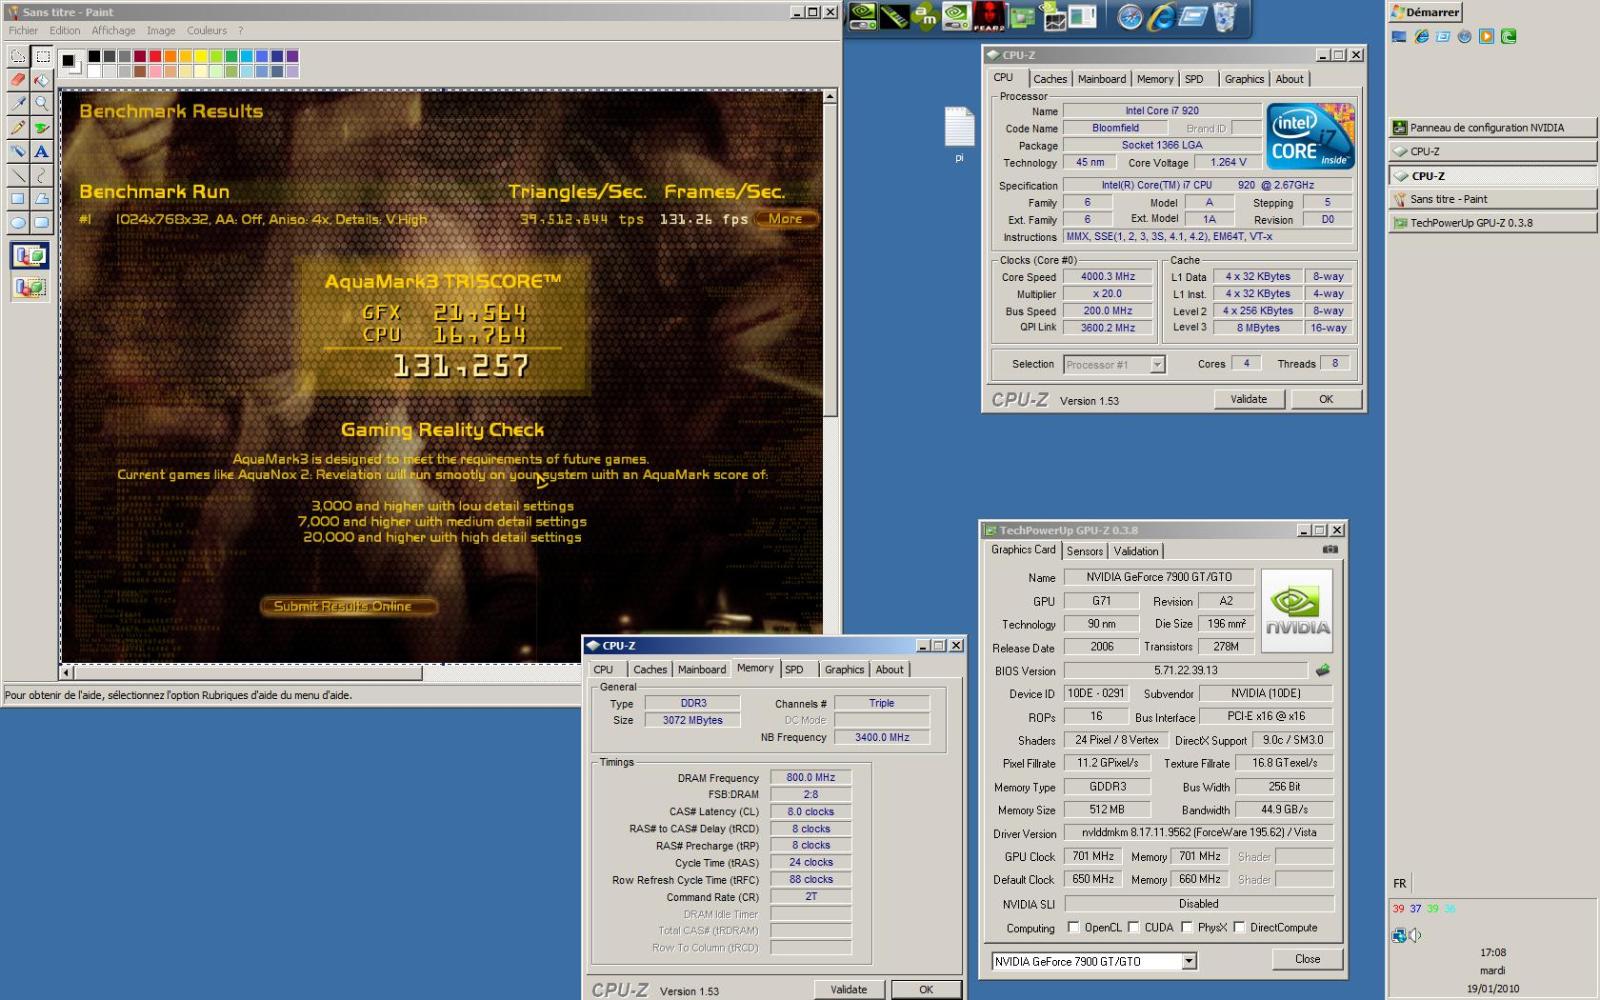Choose the Curve tool in Paint
This screenshot has height=1000, width=1600.
click(x=42, y=175)
